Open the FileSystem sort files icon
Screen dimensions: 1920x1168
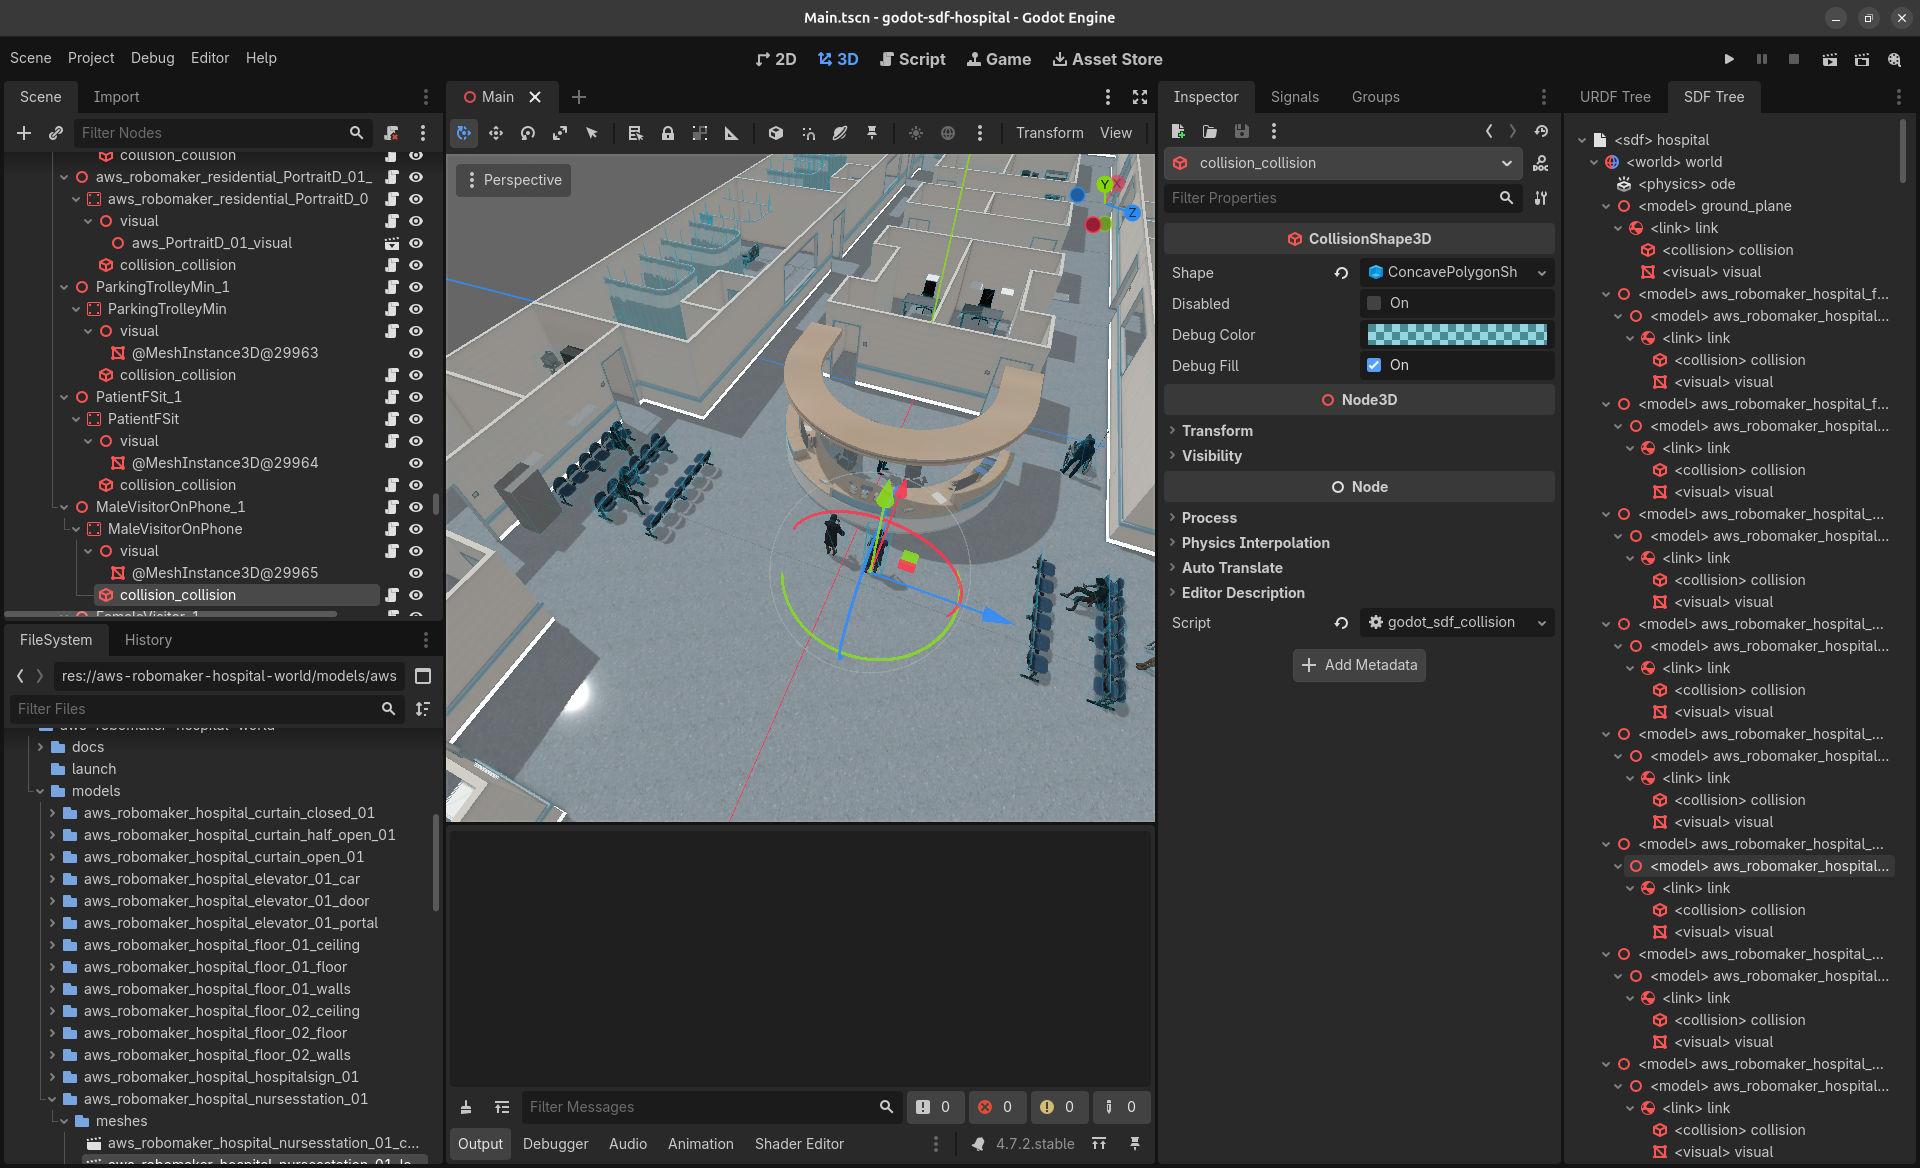(423, 709)
